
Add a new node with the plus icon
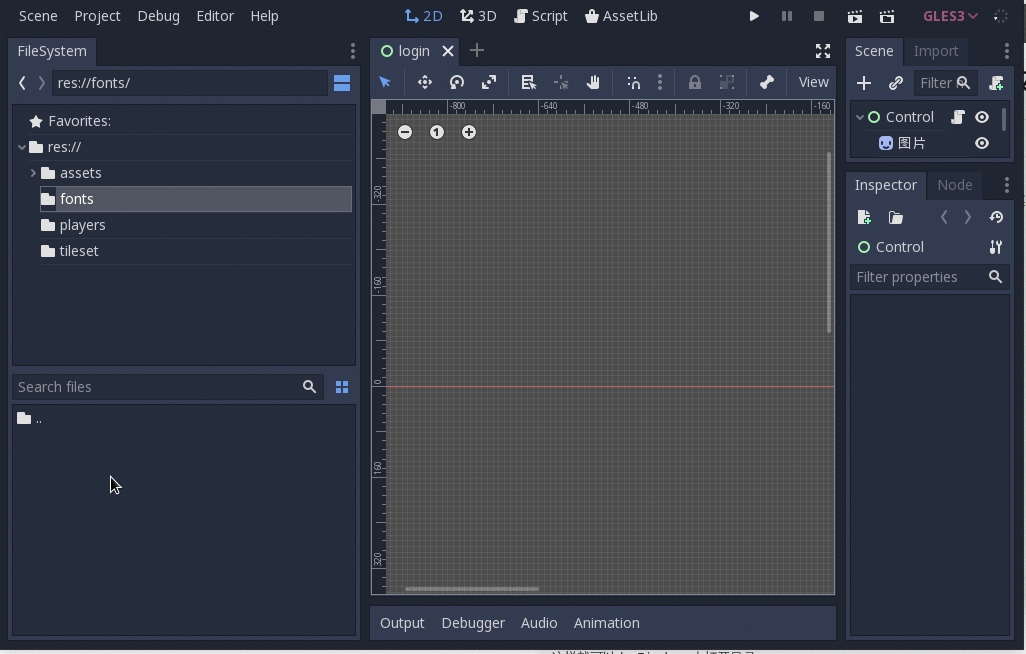(864, 83)
